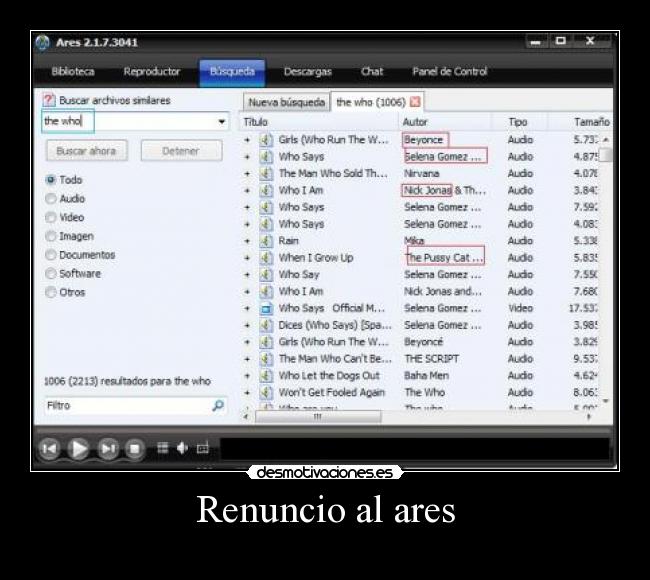Start playback with the play button
This screenshot has height=580, width=650.
pos(79,449)
